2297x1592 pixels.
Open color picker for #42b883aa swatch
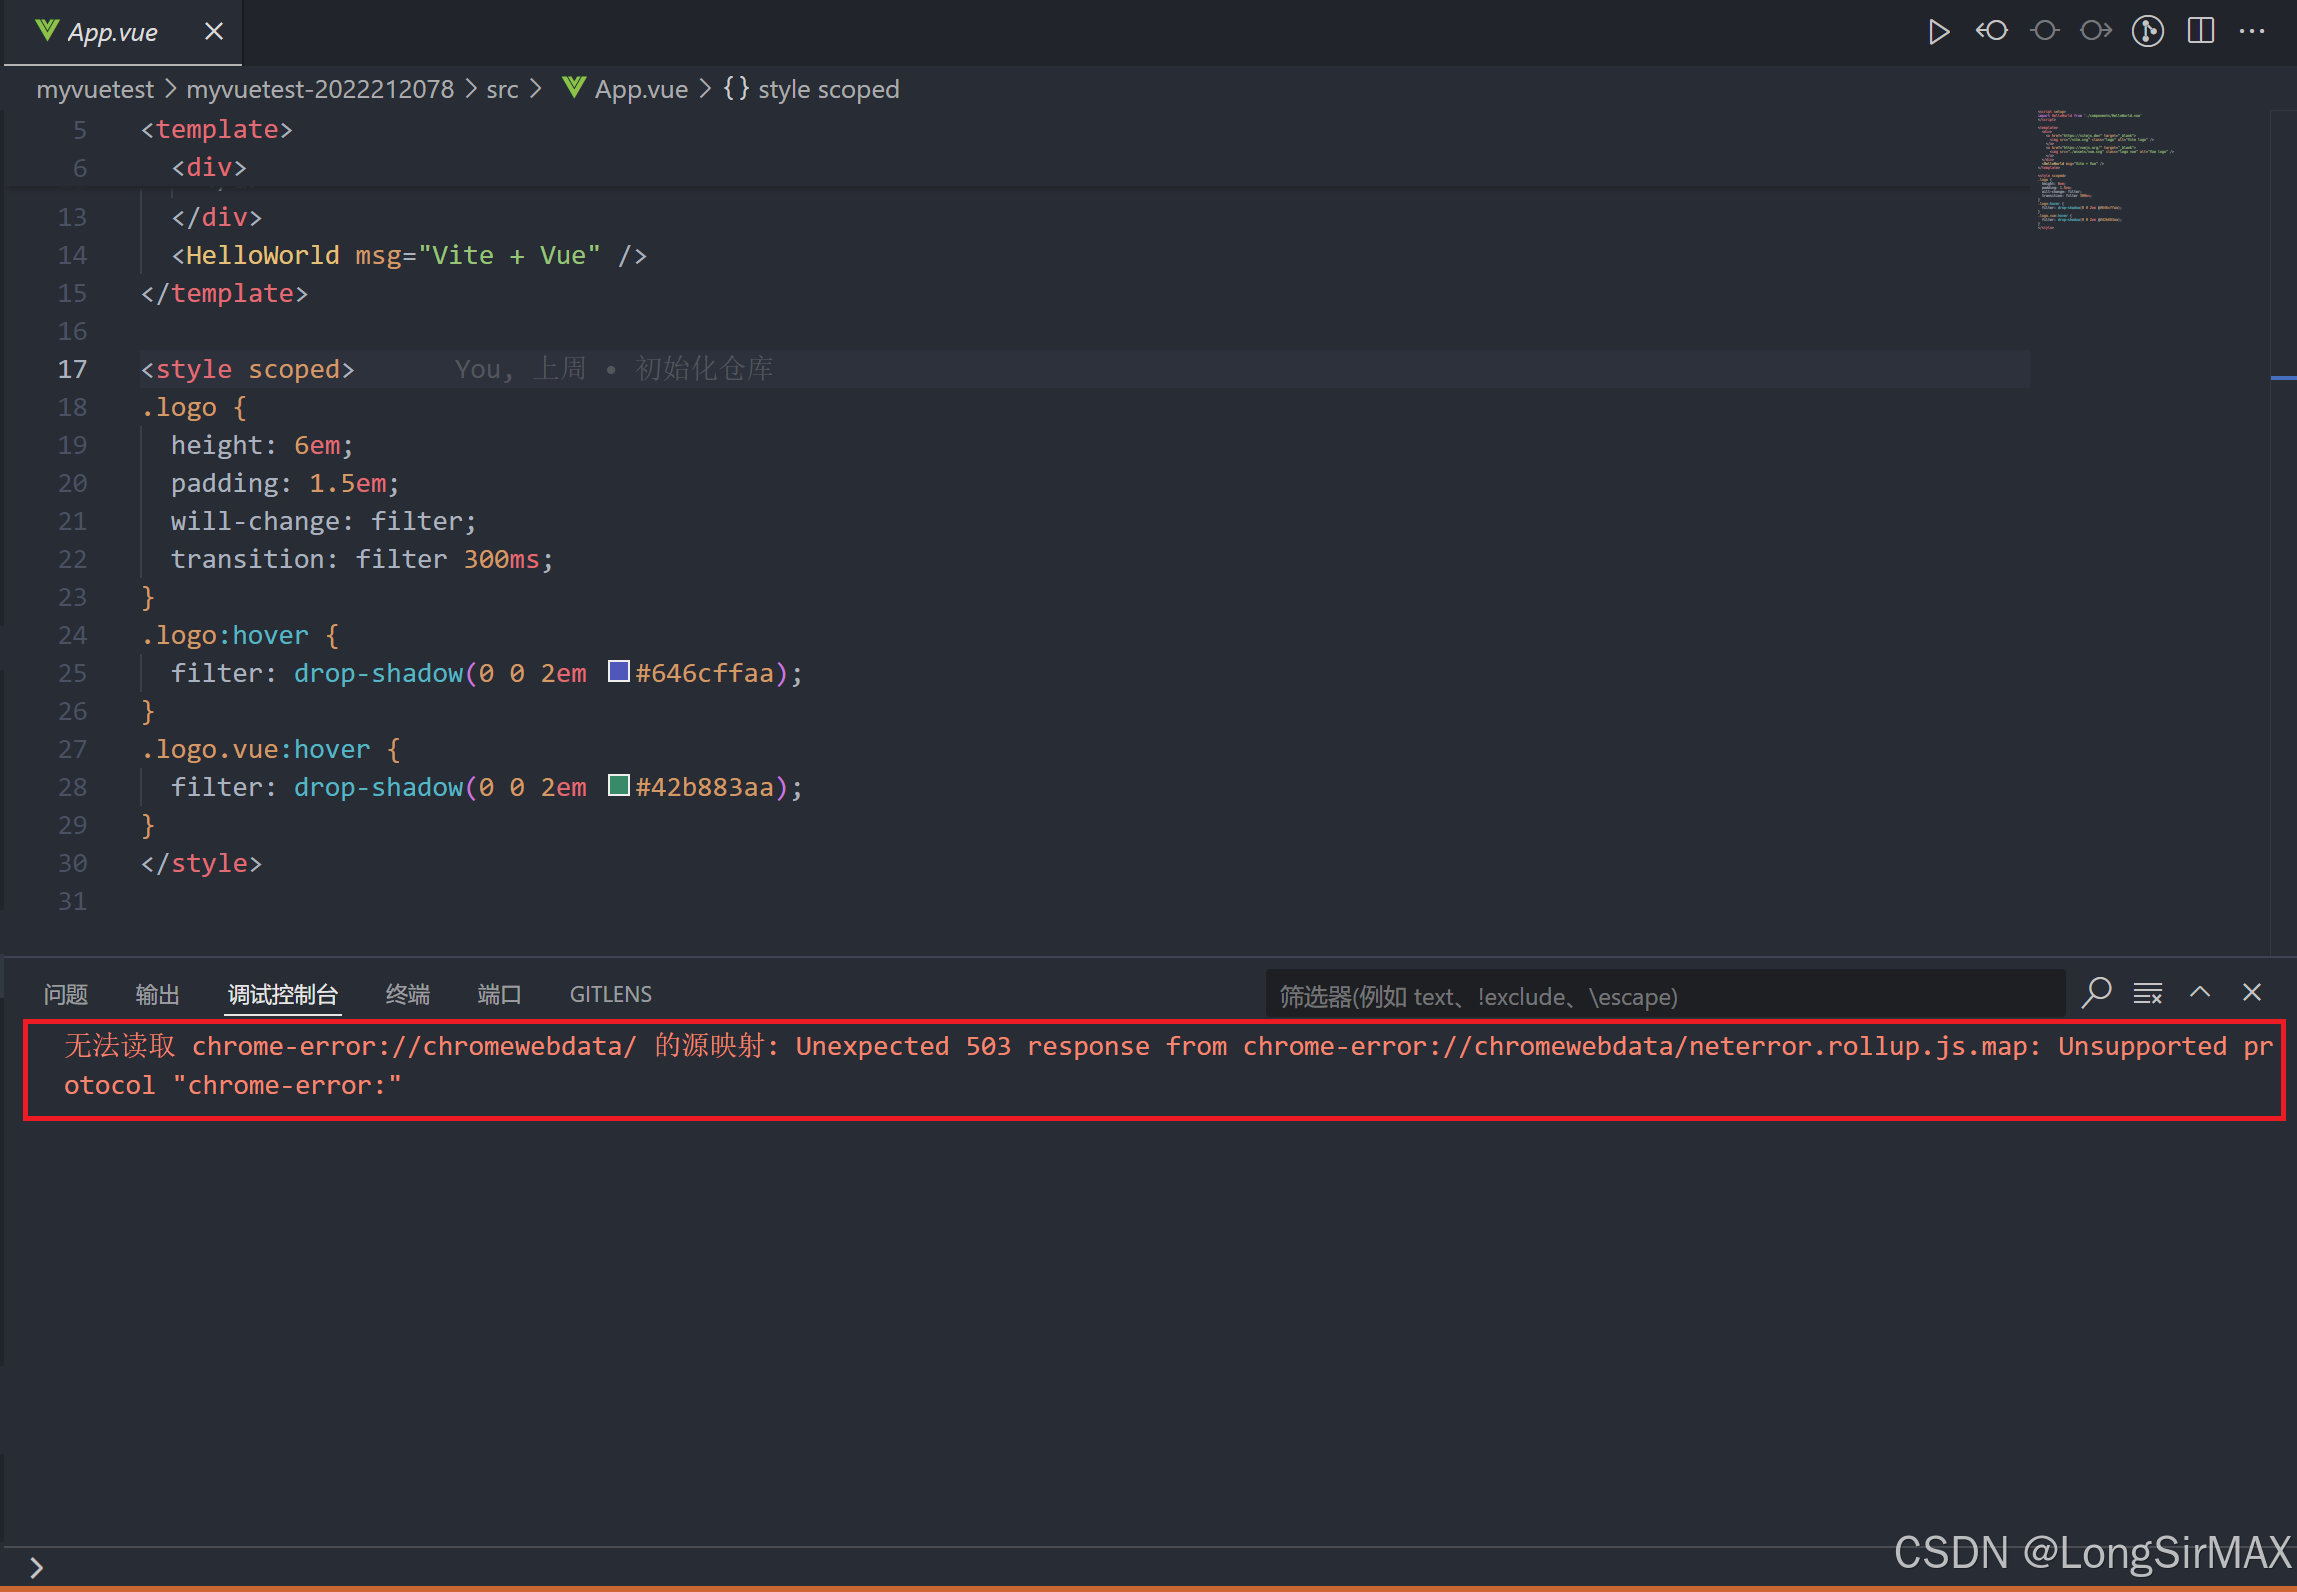pos(618,786)
